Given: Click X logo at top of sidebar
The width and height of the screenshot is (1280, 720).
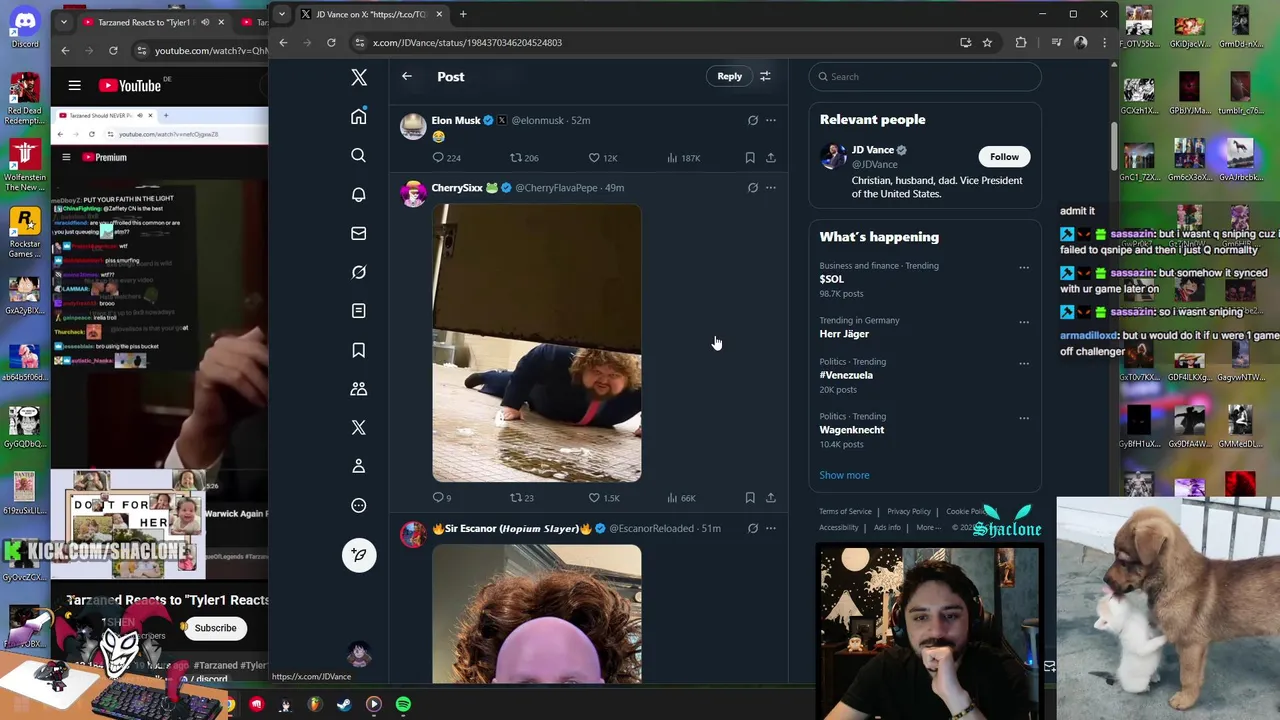Looking at the screenshot, I should pyautogui.click(x=359, y=77).
